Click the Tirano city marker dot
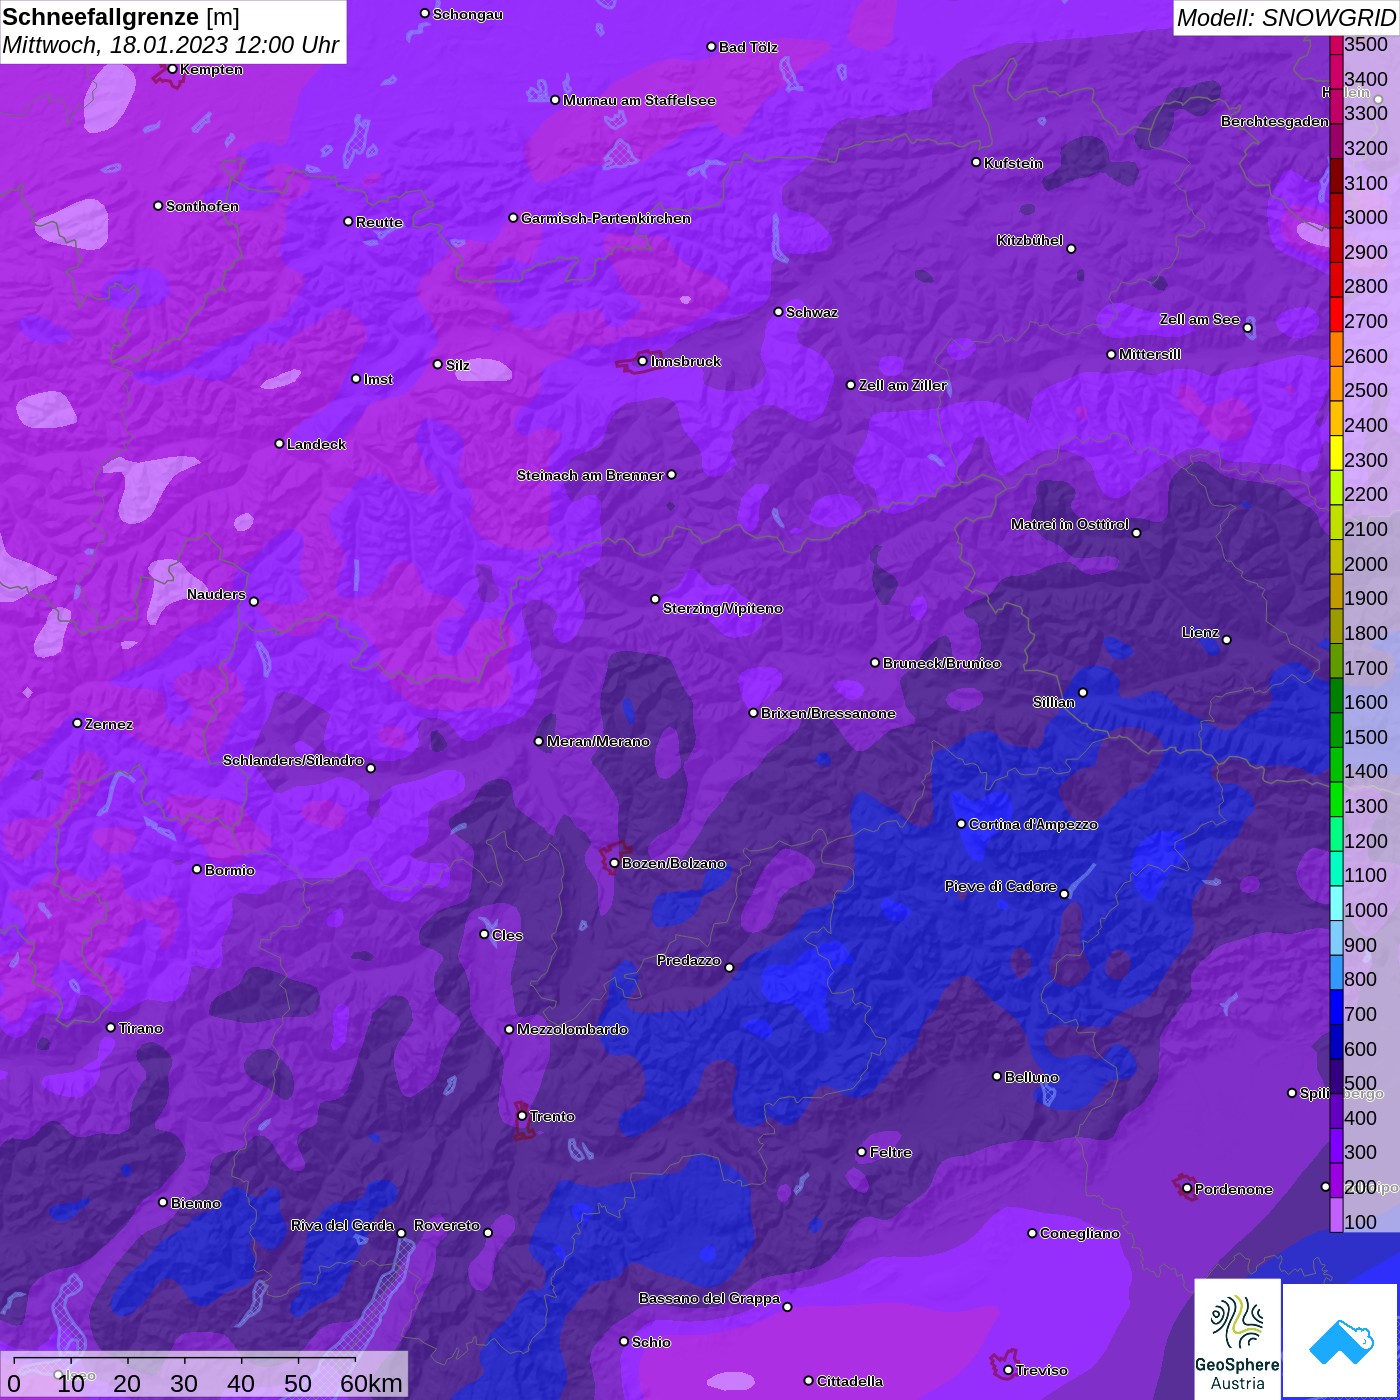The height and width of the screenshot is (1400, 1400). (x=111, y=1027)
